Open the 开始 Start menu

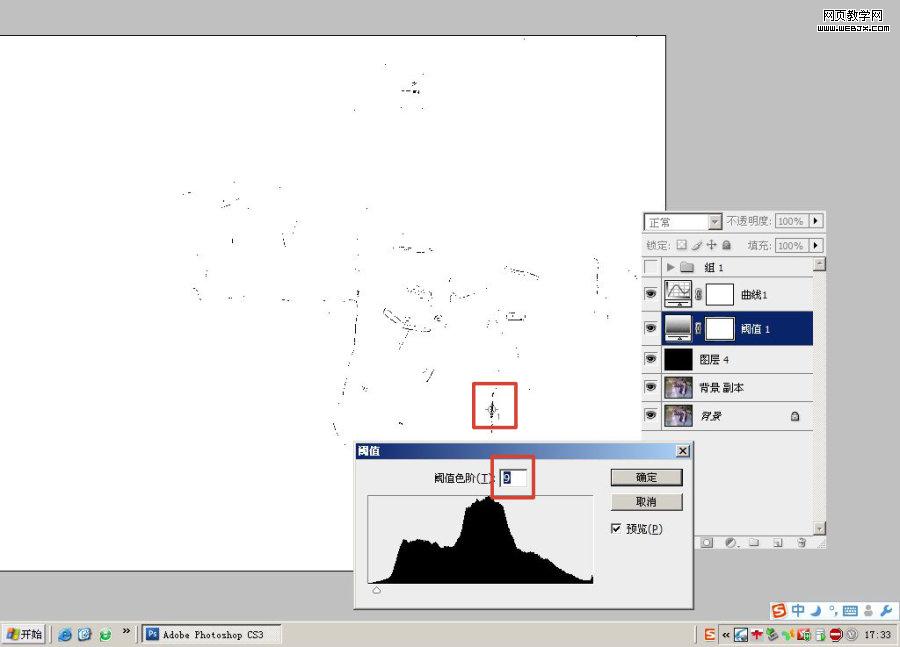(x=24, y=634)
